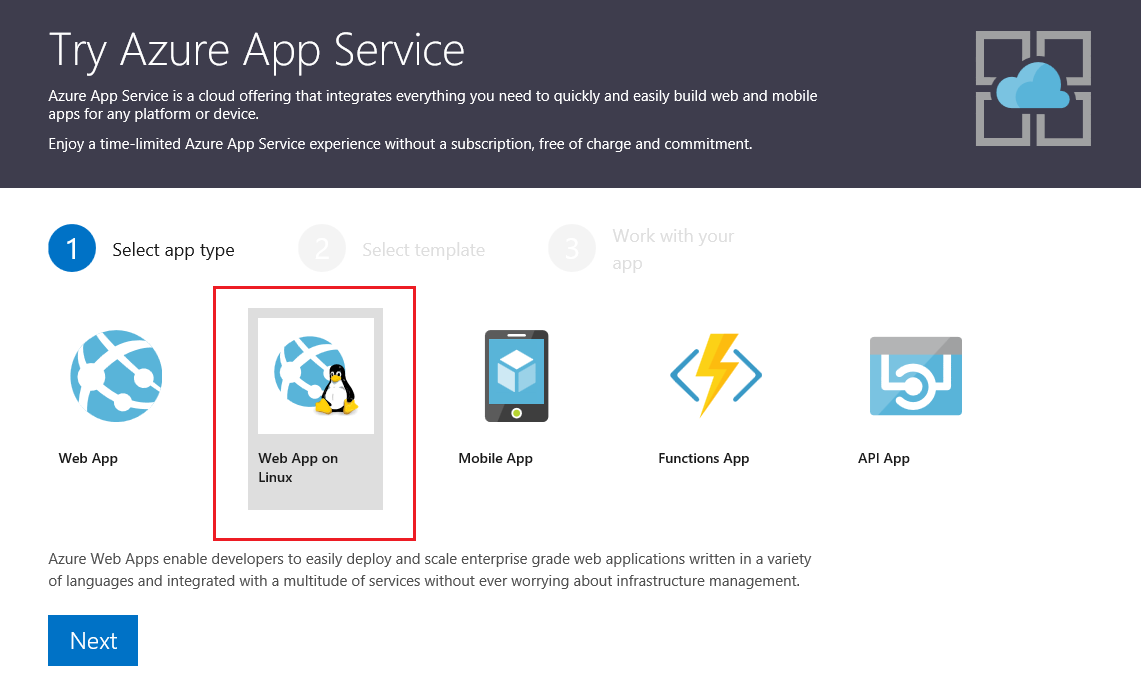1141x697 pixels.
Task: Click the Azure App Service cloud logo
Action: [1033, 88]
